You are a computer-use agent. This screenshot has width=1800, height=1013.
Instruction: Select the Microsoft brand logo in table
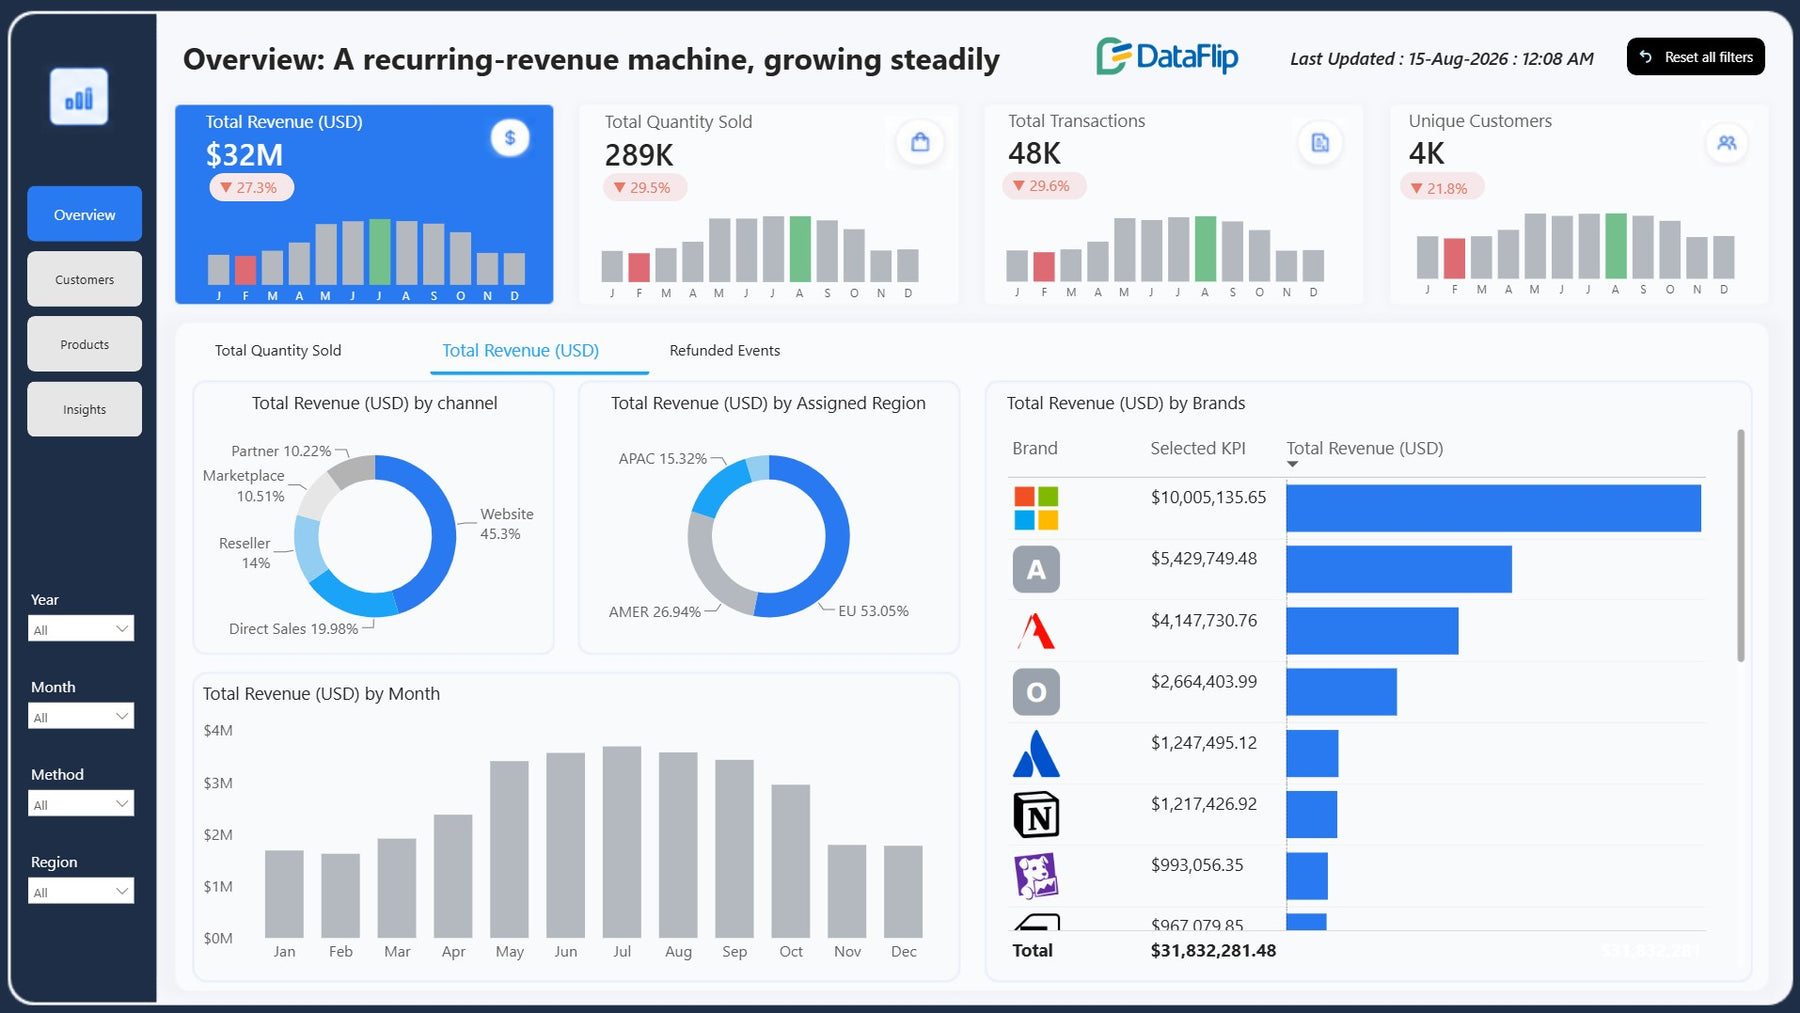[1036, 508]
